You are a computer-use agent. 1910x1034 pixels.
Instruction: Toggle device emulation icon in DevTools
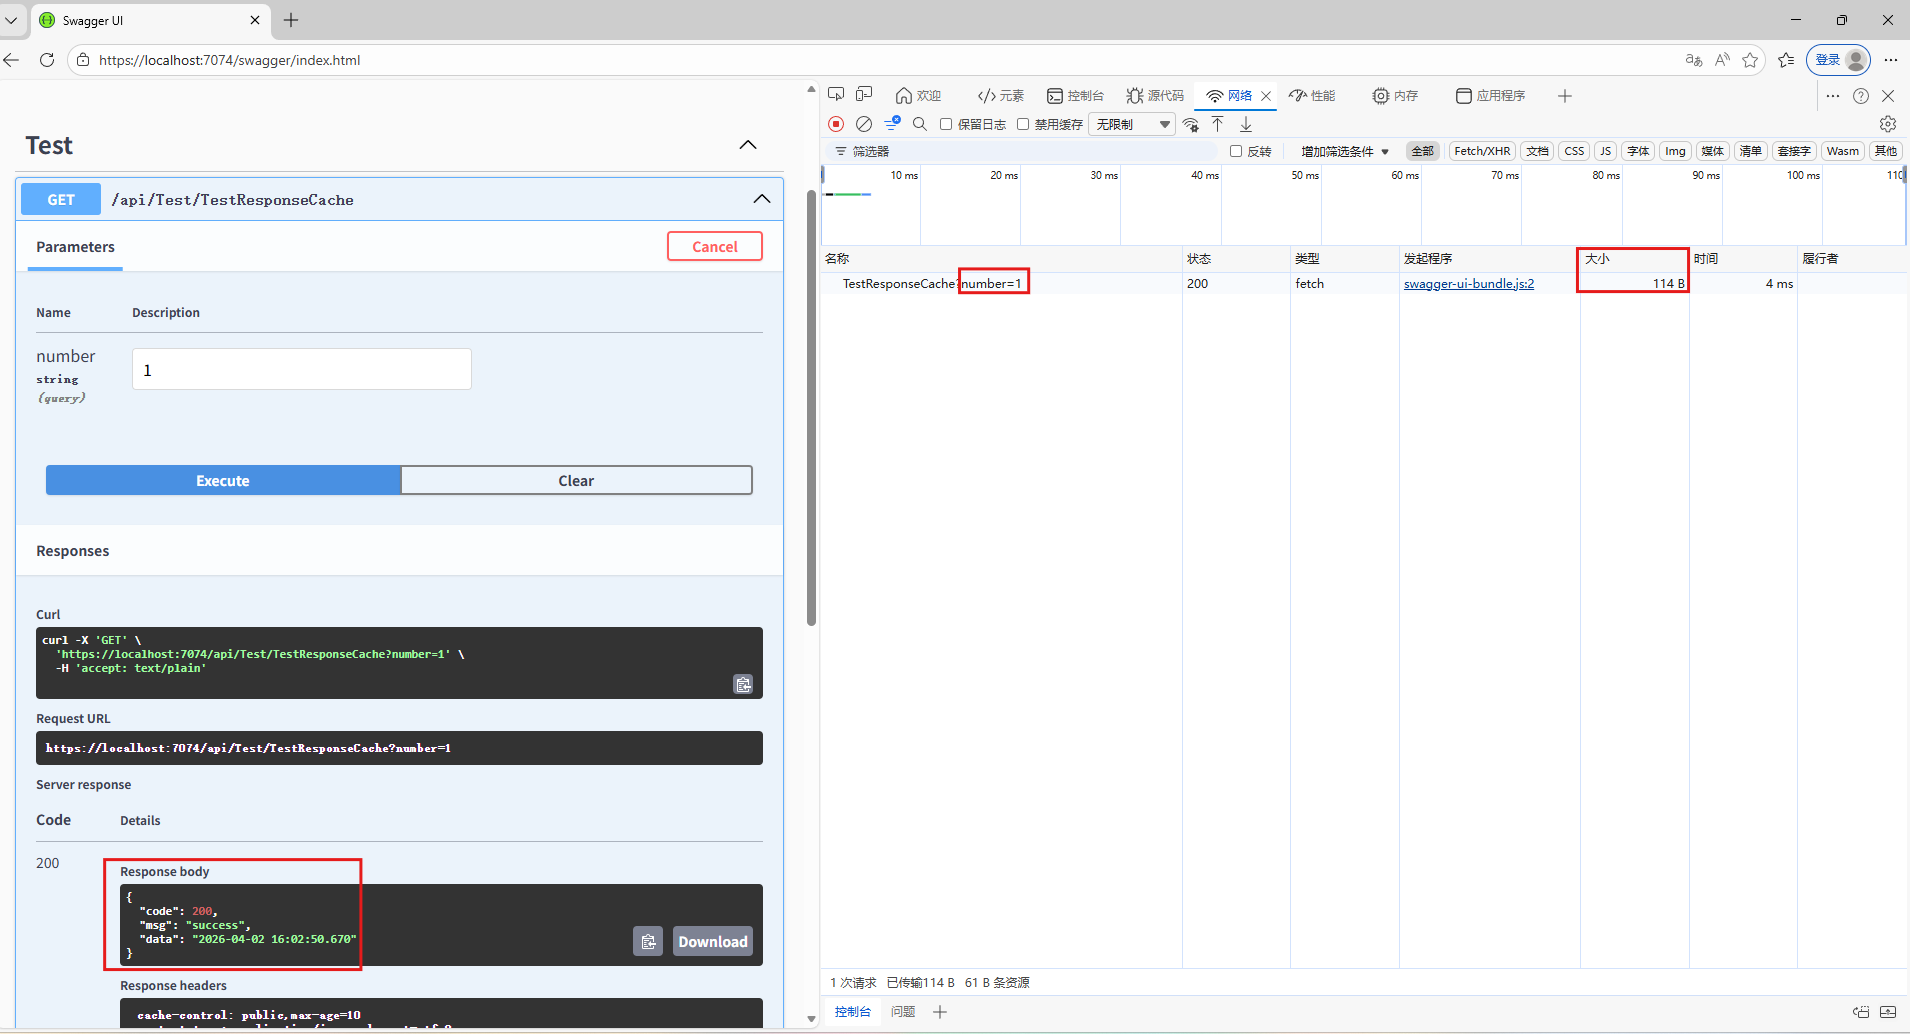(864, 95)
